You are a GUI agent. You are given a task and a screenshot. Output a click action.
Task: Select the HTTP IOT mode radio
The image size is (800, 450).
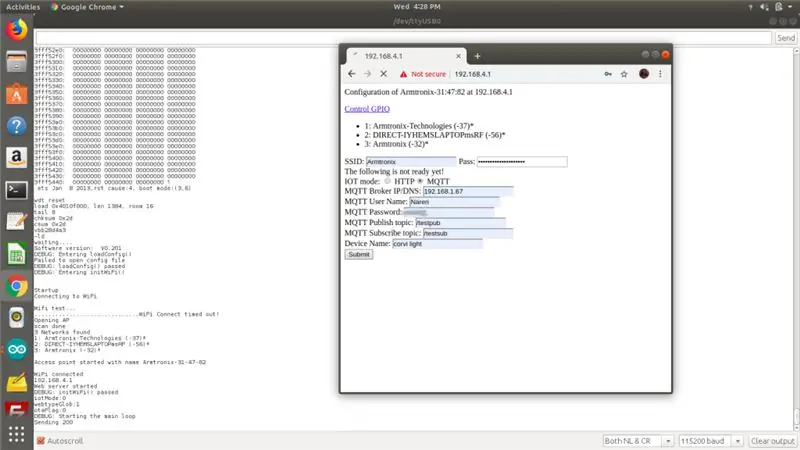(387, 181)
